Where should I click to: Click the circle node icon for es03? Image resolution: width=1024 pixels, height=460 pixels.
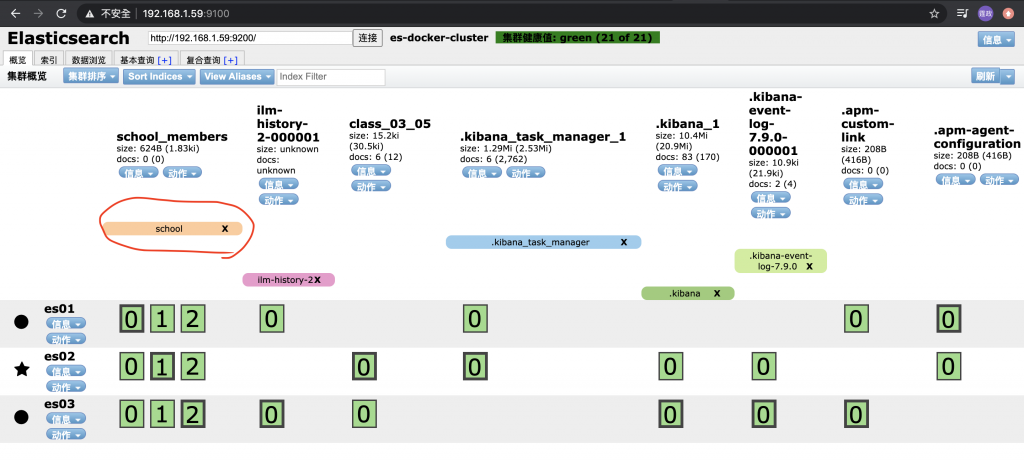pos(22,417)
